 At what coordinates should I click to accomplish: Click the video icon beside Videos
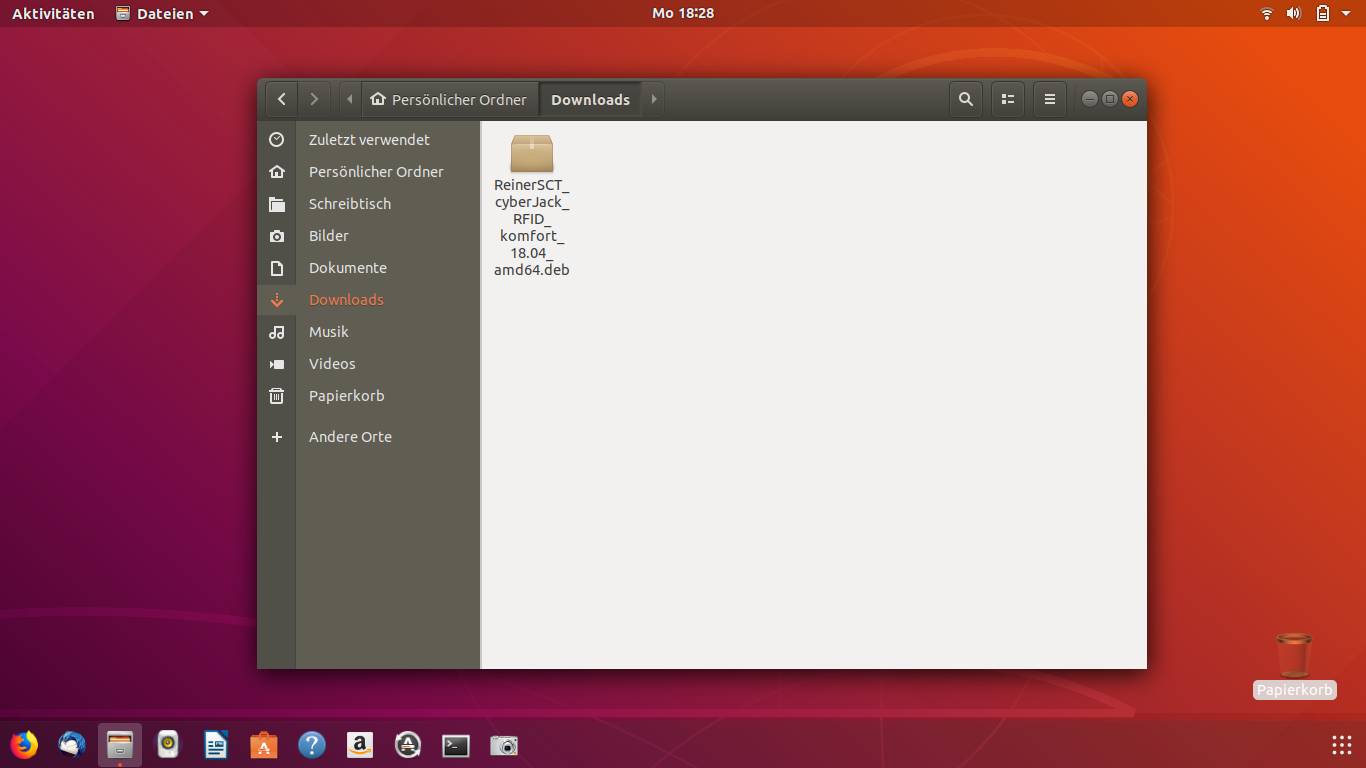277,364
